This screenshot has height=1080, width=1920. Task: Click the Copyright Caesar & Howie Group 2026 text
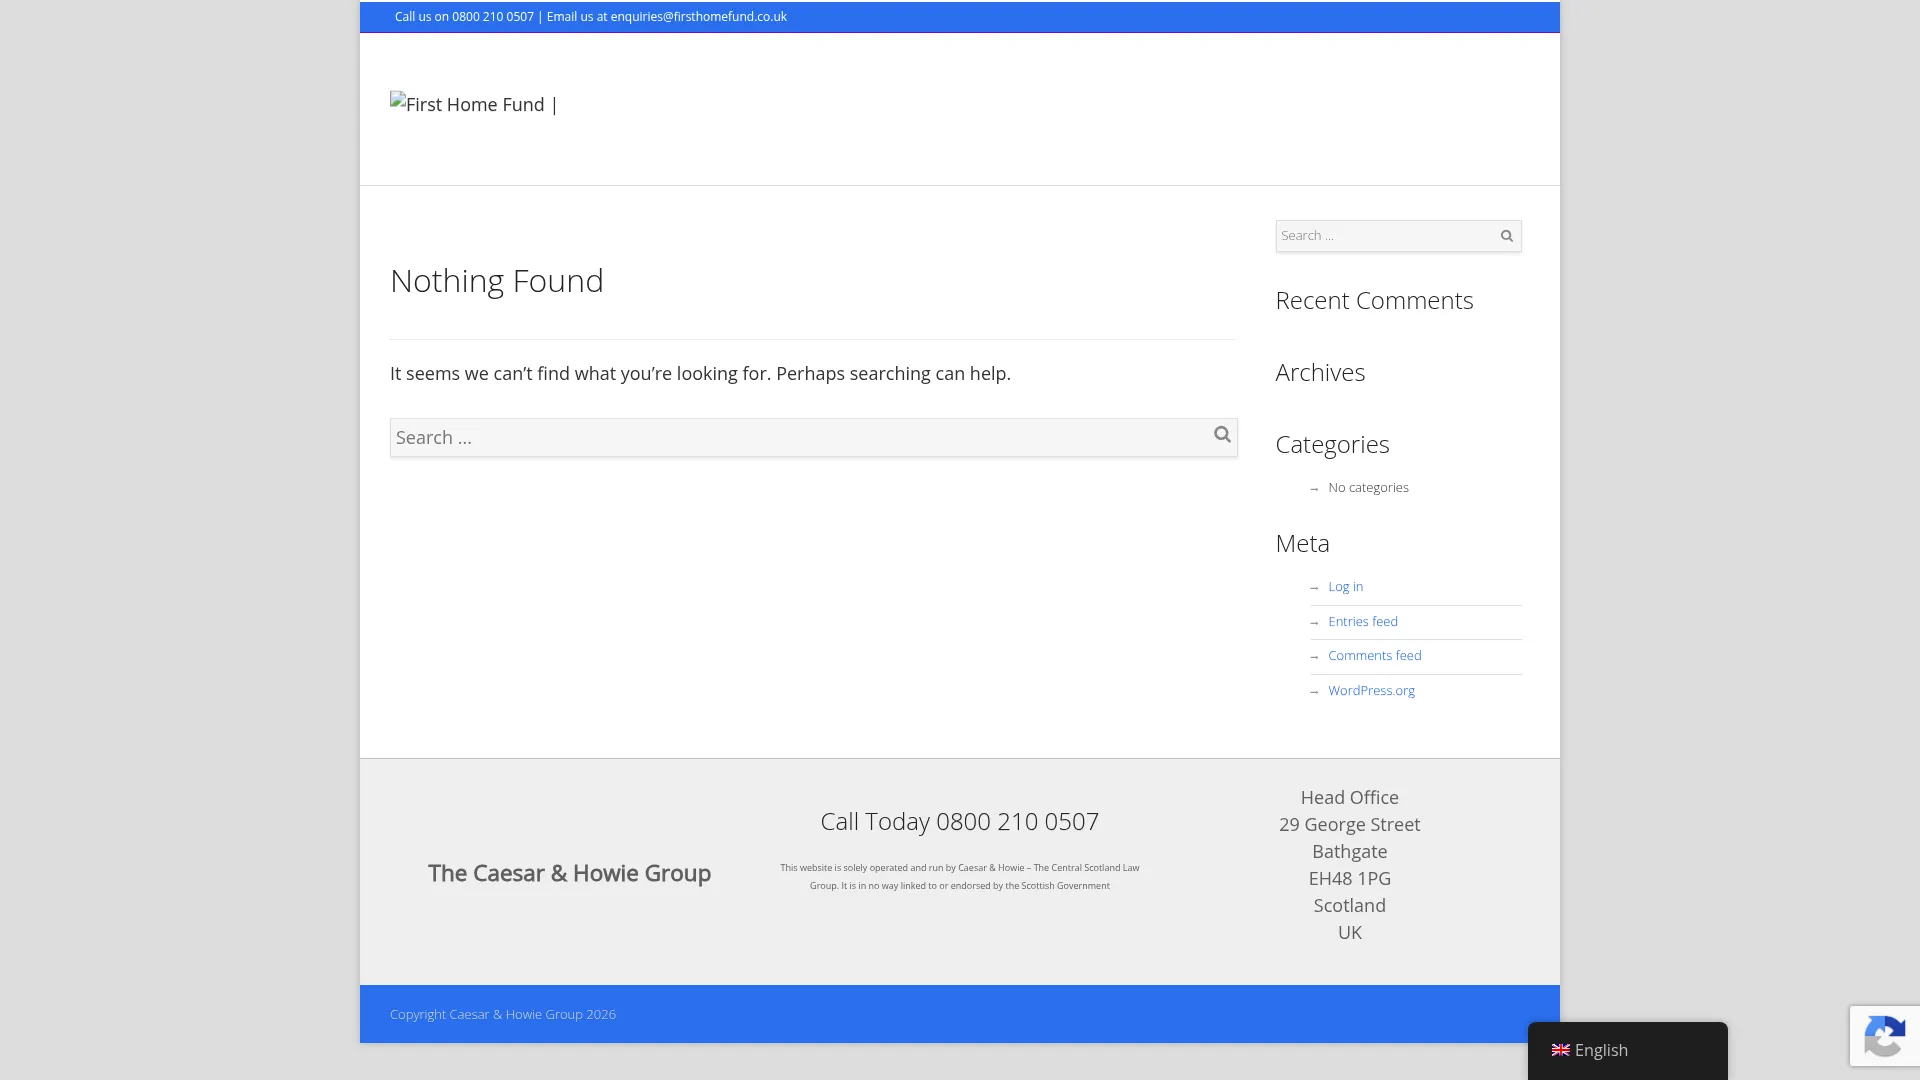pos(503,1014)
